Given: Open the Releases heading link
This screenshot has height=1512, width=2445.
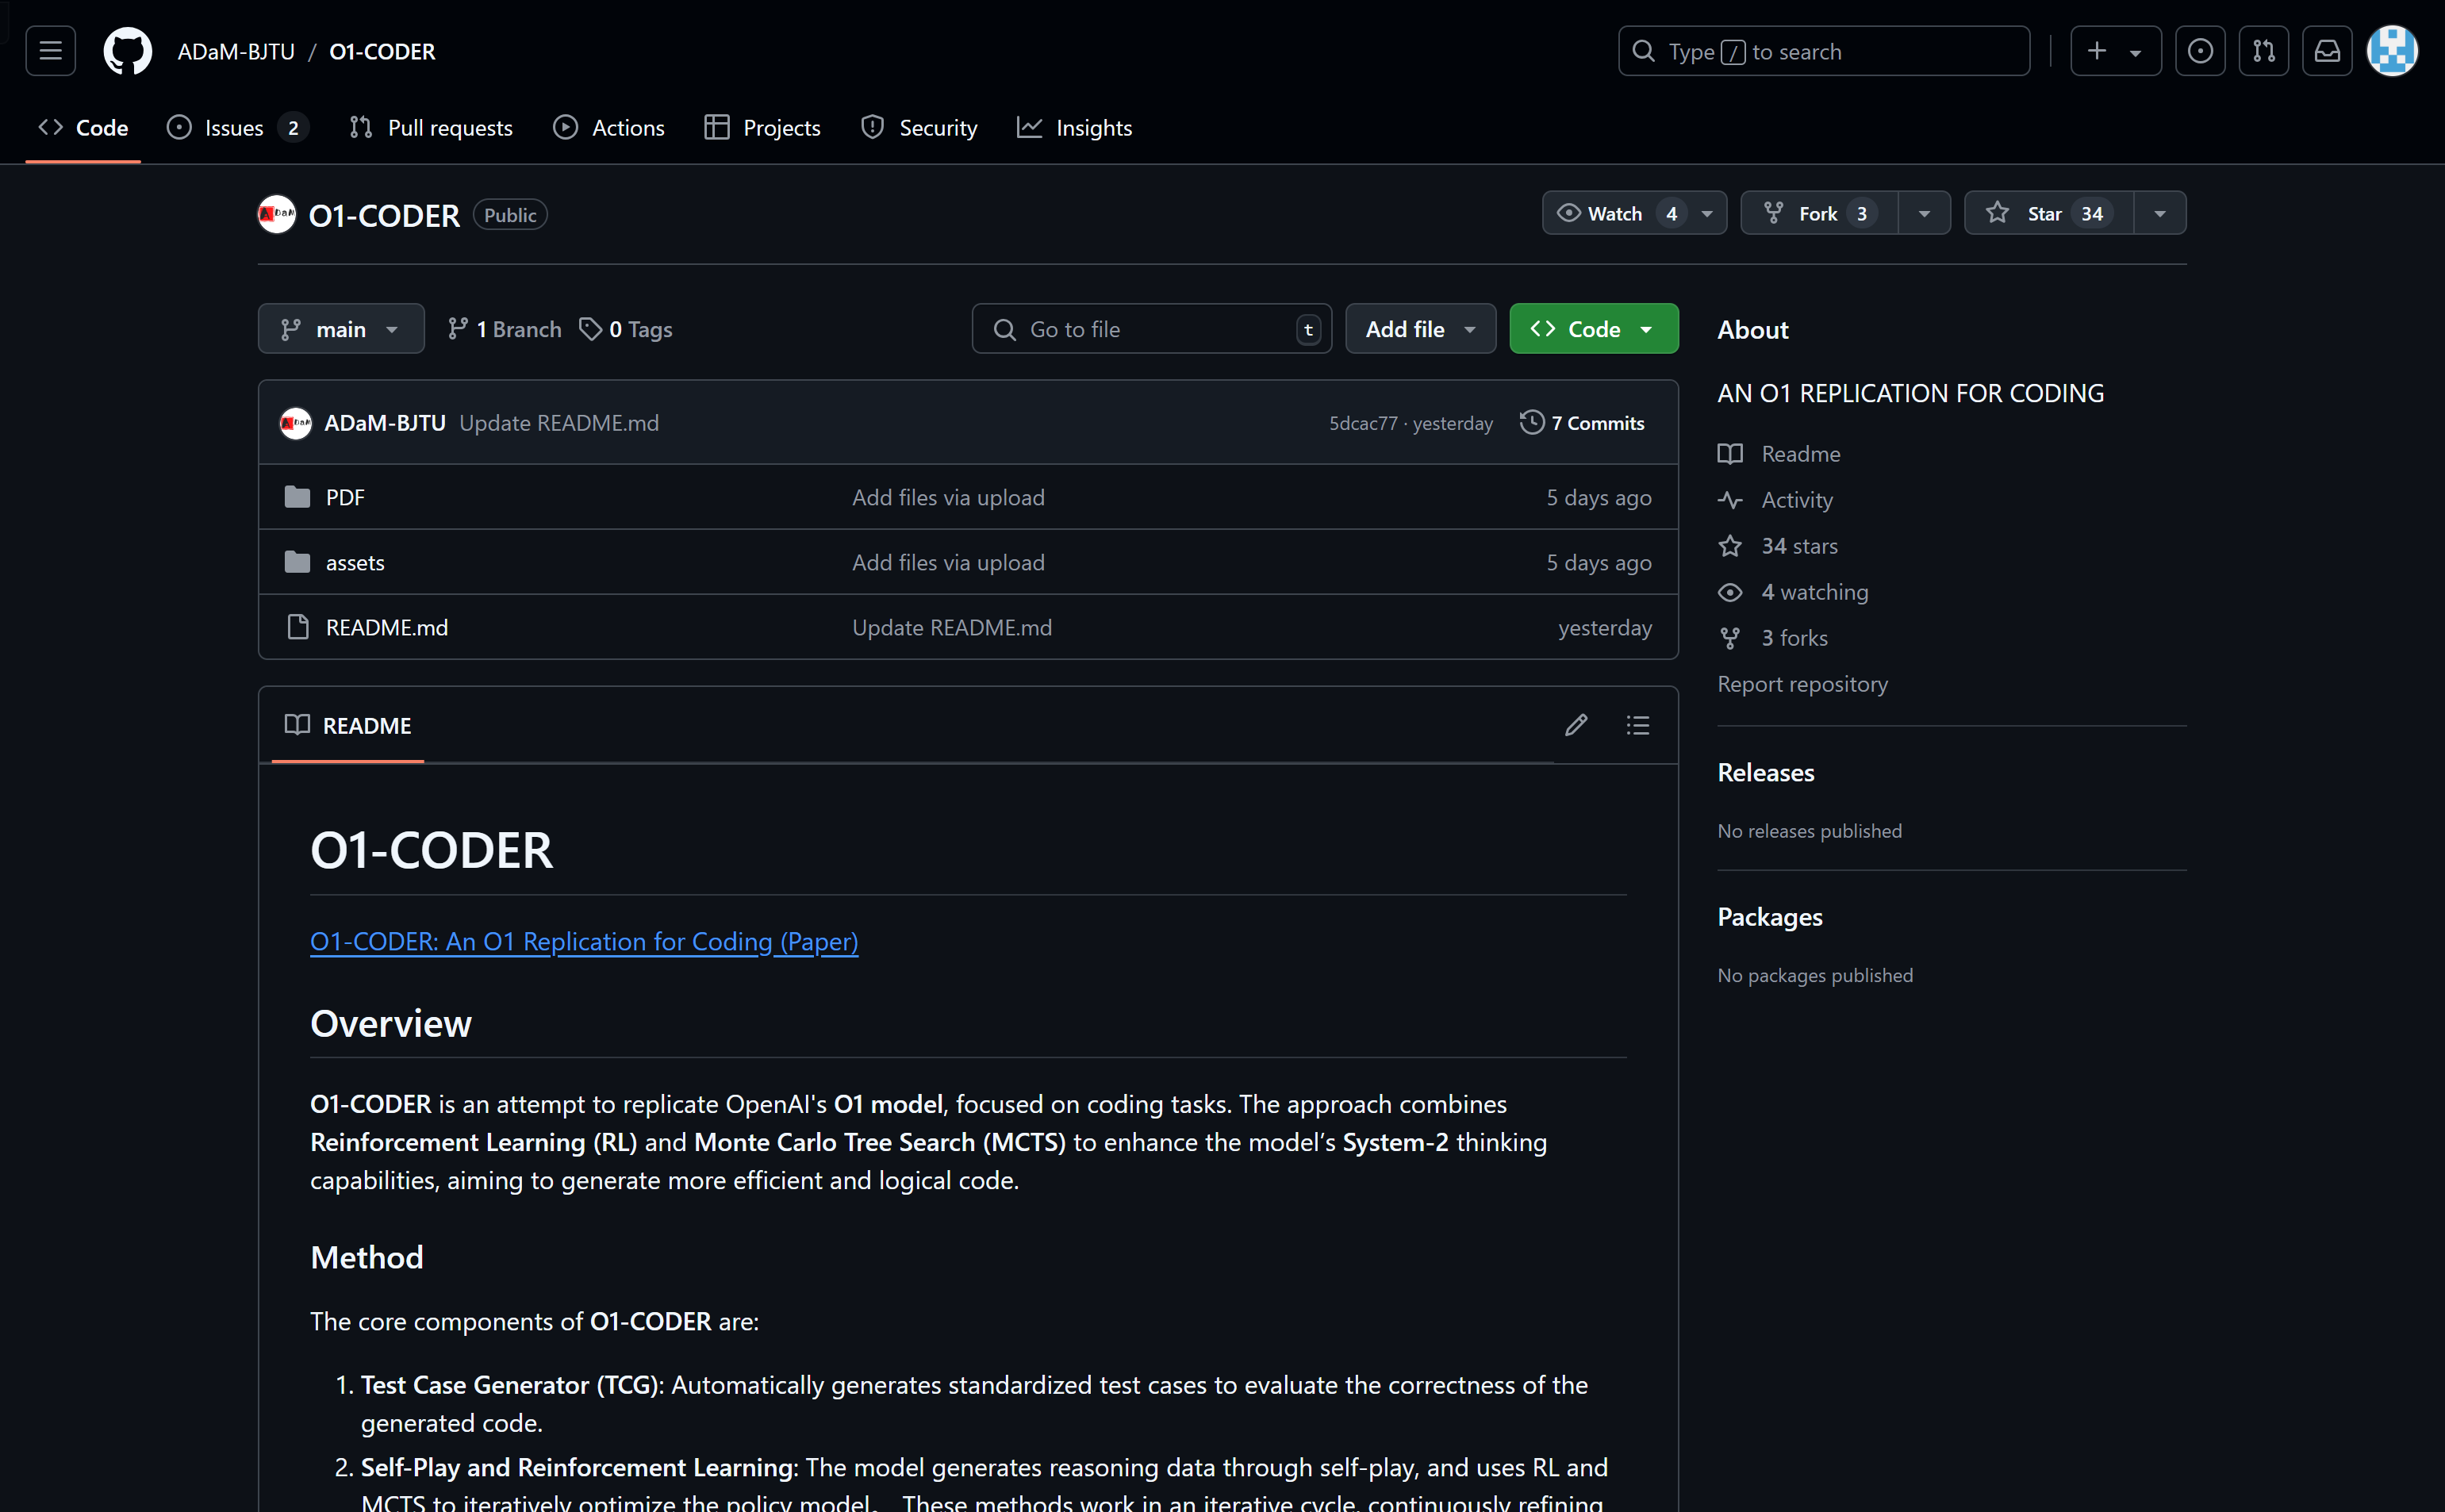Looking at the screenshot, I should (1765, 772).
